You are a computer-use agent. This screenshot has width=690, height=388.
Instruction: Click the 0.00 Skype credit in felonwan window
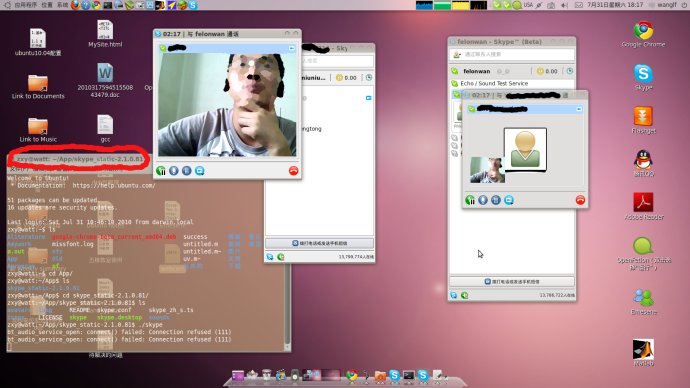547,71
